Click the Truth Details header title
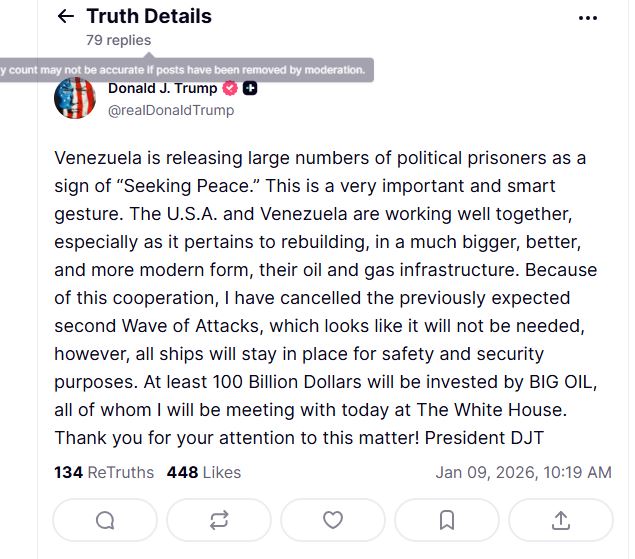 click(x=149, y=16)
